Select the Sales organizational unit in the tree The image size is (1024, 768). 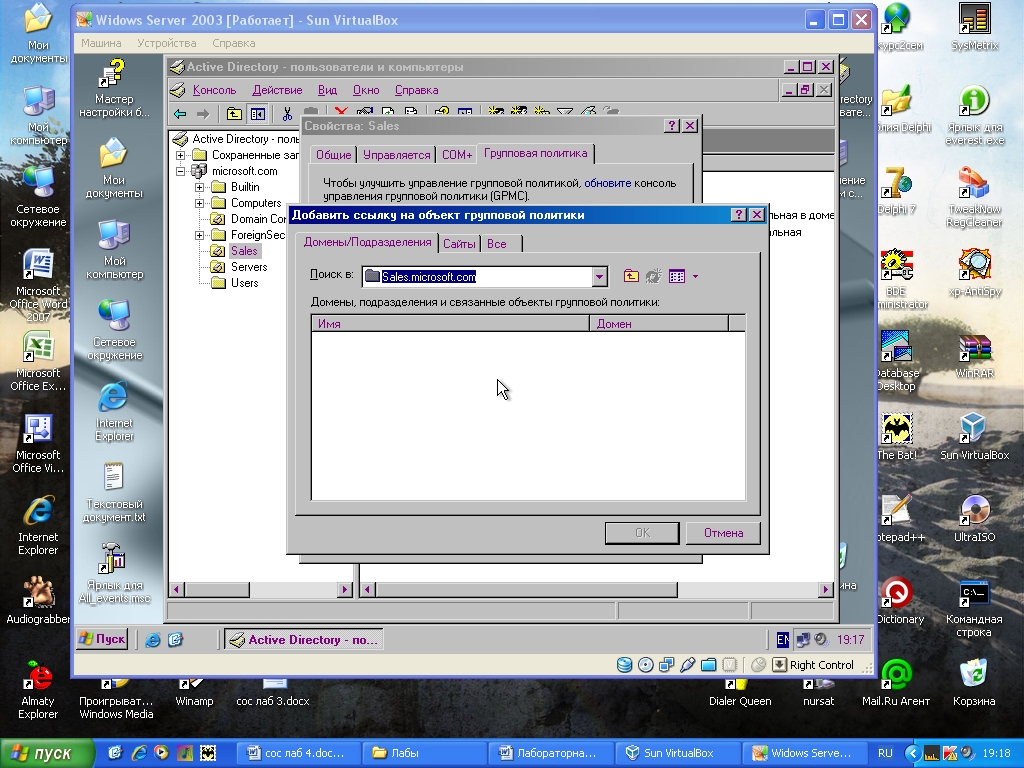[x=244, y=251]
